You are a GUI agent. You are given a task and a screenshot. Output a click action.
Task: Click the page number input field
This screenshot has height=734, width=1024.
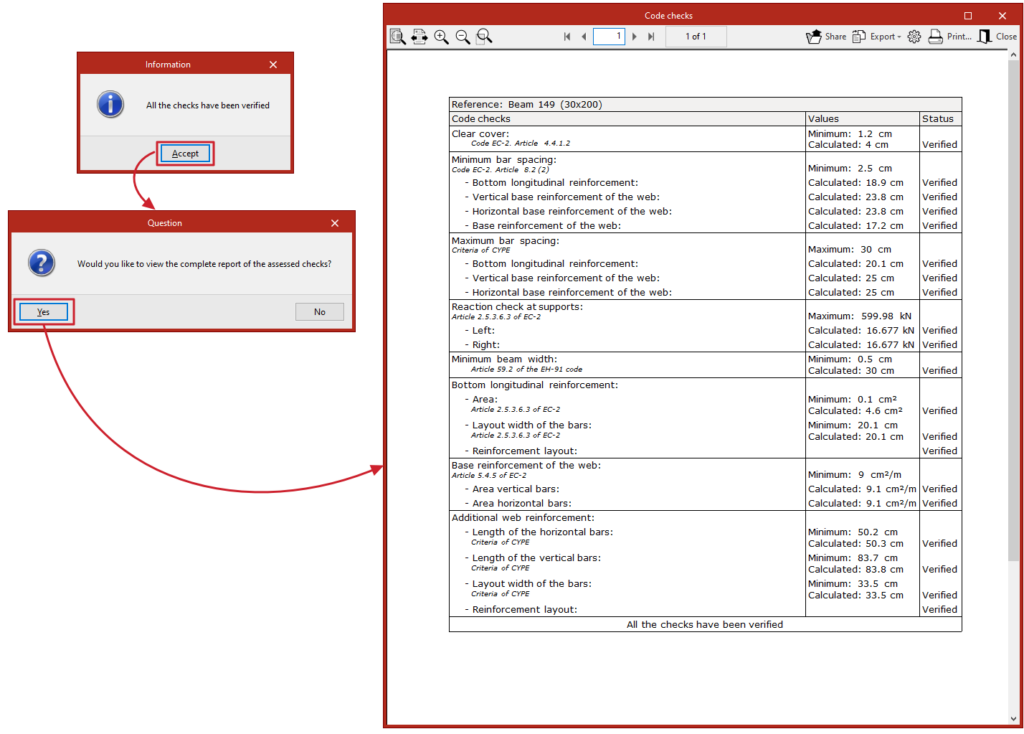point(609,37)
